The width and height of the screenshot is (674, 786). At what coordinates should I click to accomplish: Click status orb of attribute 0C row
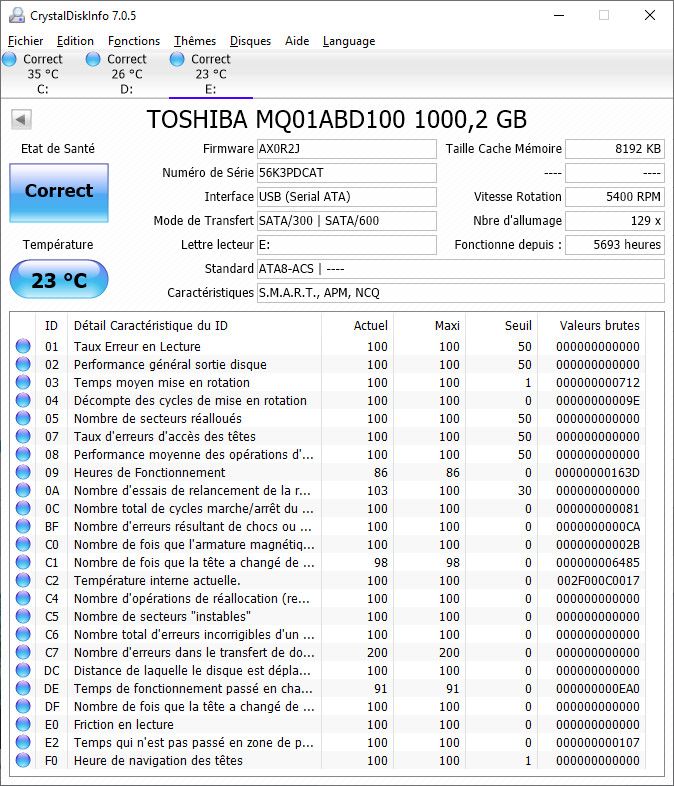pyautogui.click(x=23, y=508)
